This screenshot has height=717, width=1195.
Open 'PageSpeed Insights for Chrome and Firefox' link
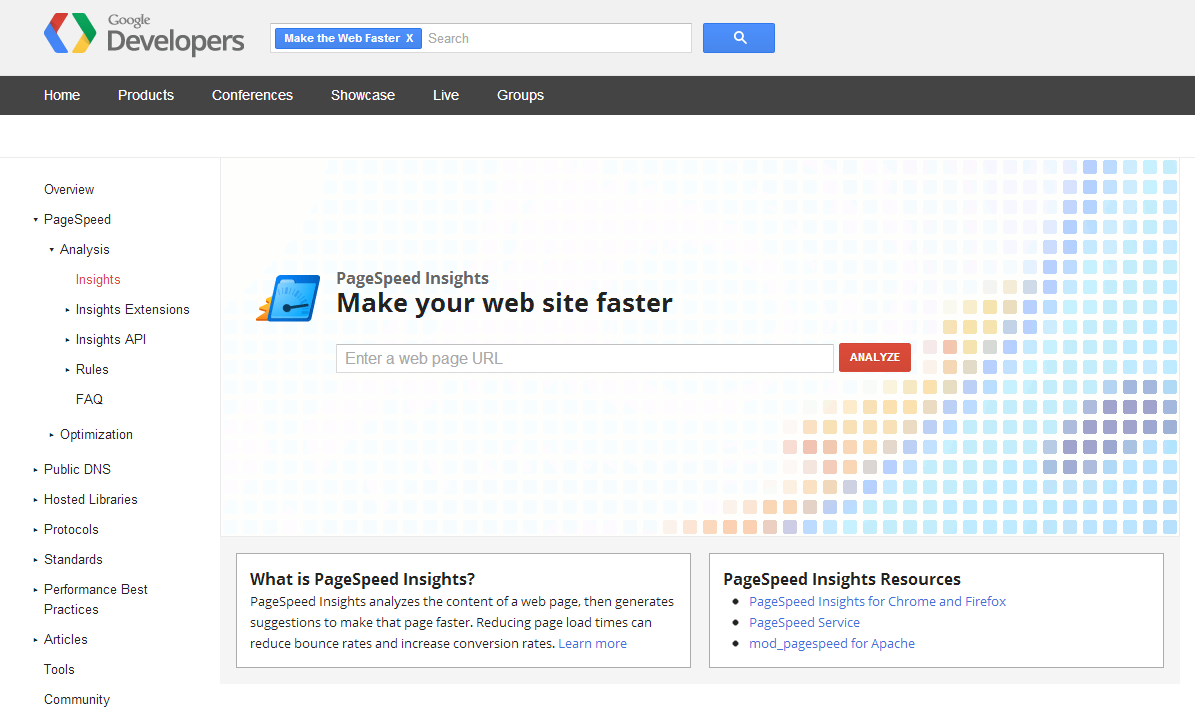tap(877, 601)
